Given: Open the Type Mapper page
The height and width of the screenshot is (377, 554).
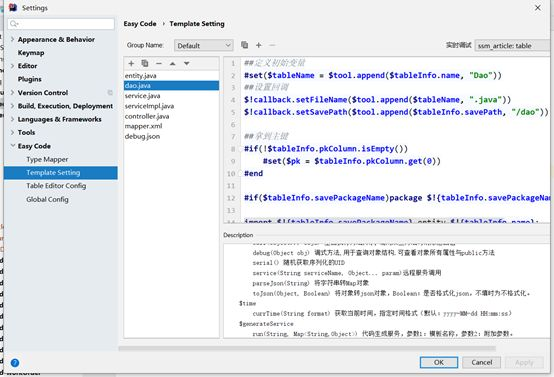Looking at the screenshot, I should pos(47,159).
